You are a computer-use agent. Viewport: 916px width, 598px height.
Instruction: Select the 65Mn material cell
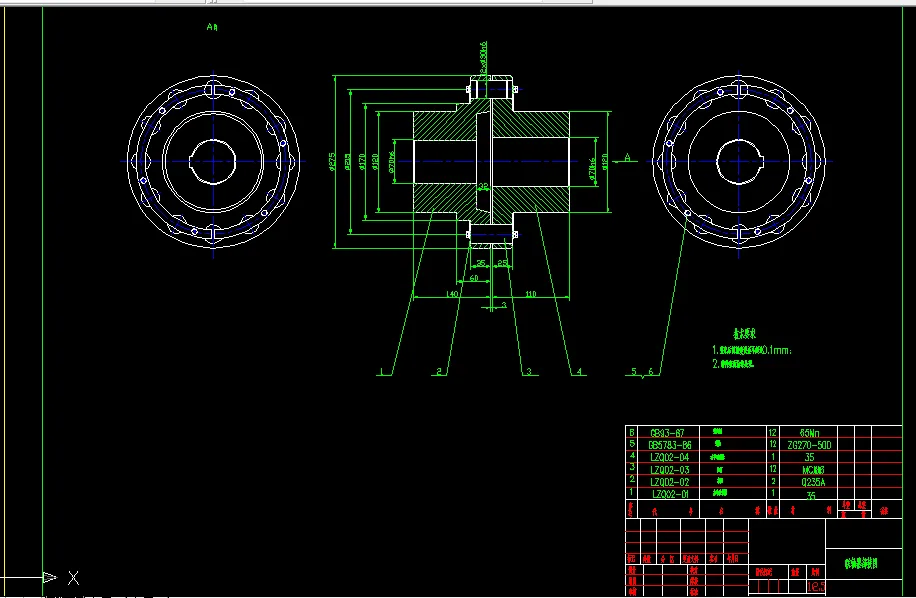(809, 433)
